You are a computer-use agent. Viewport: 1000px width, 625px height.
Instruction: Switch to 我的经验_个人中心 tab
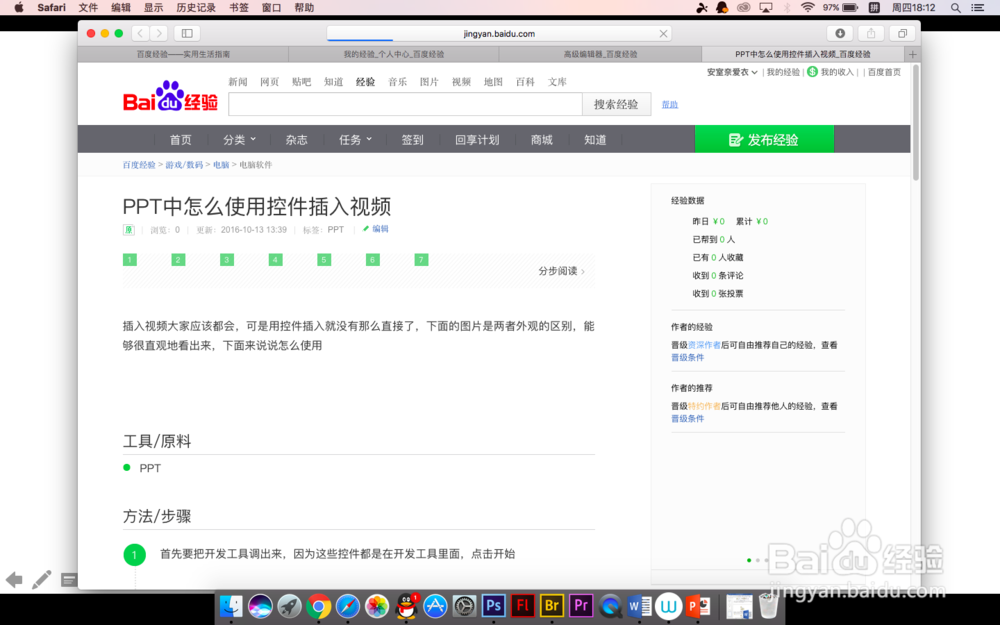[x=393, y=54]
